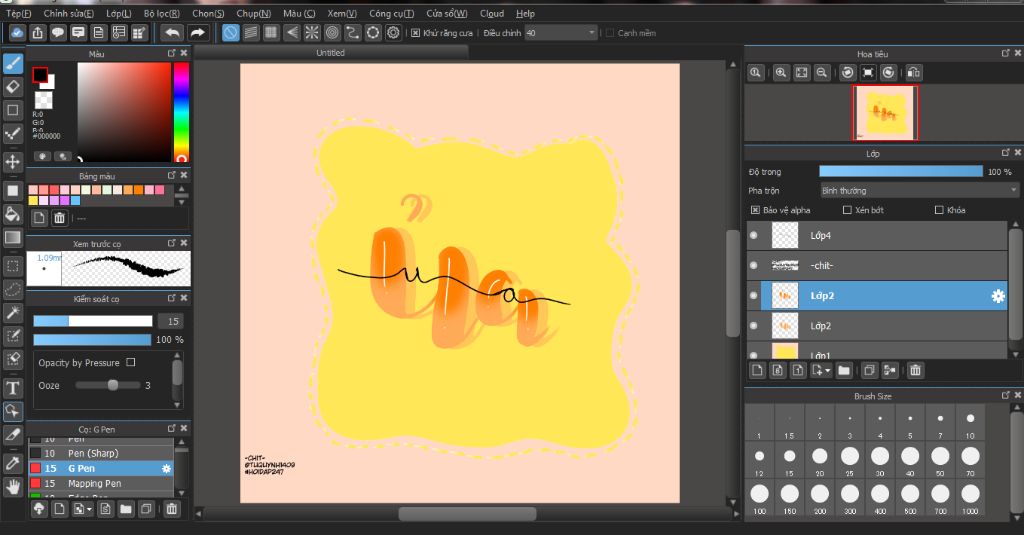The image size is (1024, 535).
Task: Select the Gradient tool
Action: (13, 237)
